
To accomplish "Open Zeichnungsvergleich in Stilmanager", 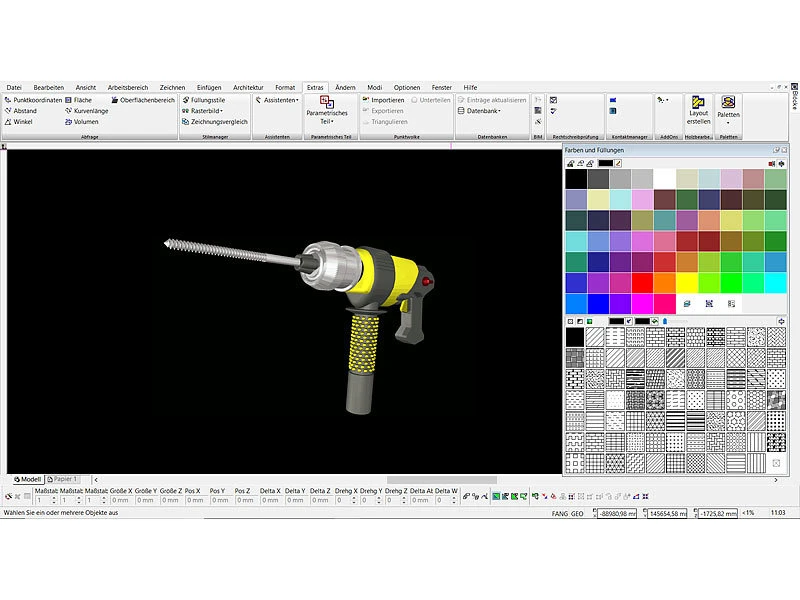I will coord(215,122).
